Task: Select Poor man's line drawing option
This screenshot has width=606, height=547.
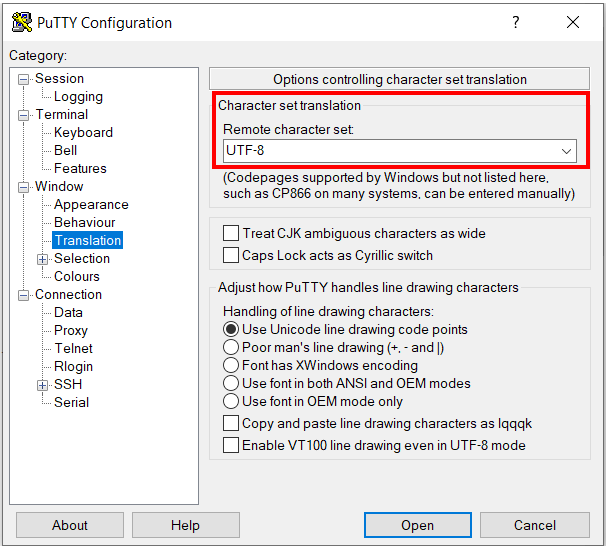Action: point(231,347)
